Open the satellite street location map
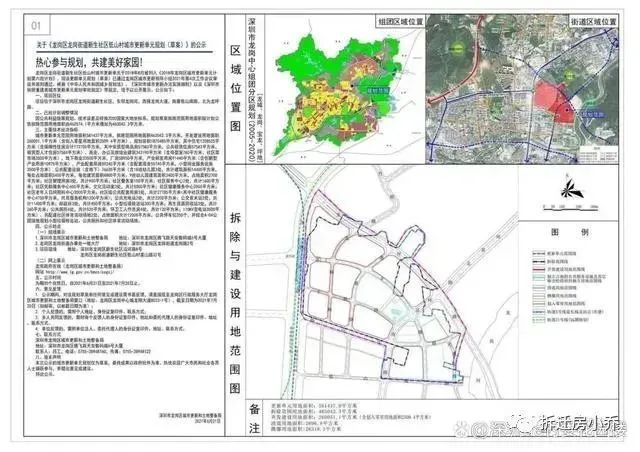This screenshot has height=452, width=640. (x=522, y=89)
